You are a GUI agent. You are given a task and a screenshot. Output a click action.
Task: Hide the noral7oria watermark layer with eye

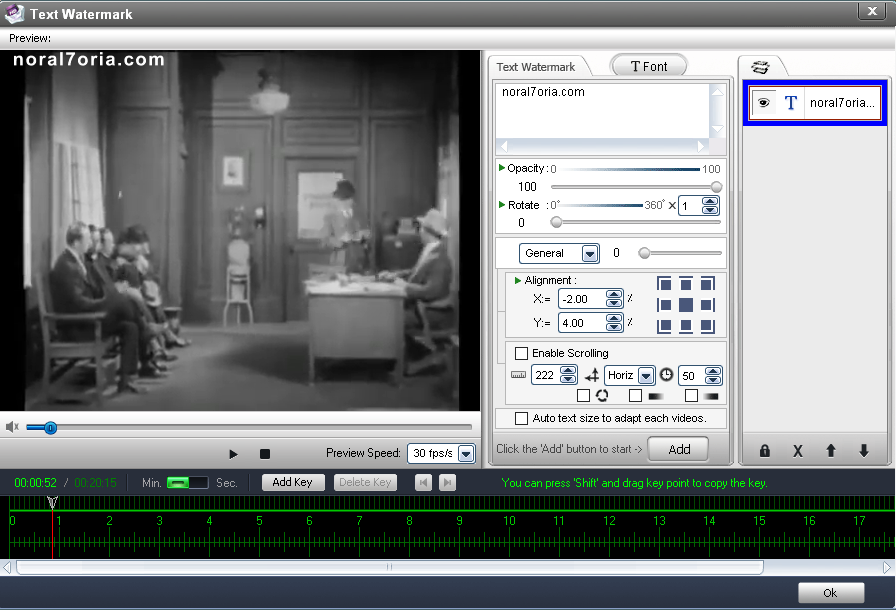[x=764, y=102]
